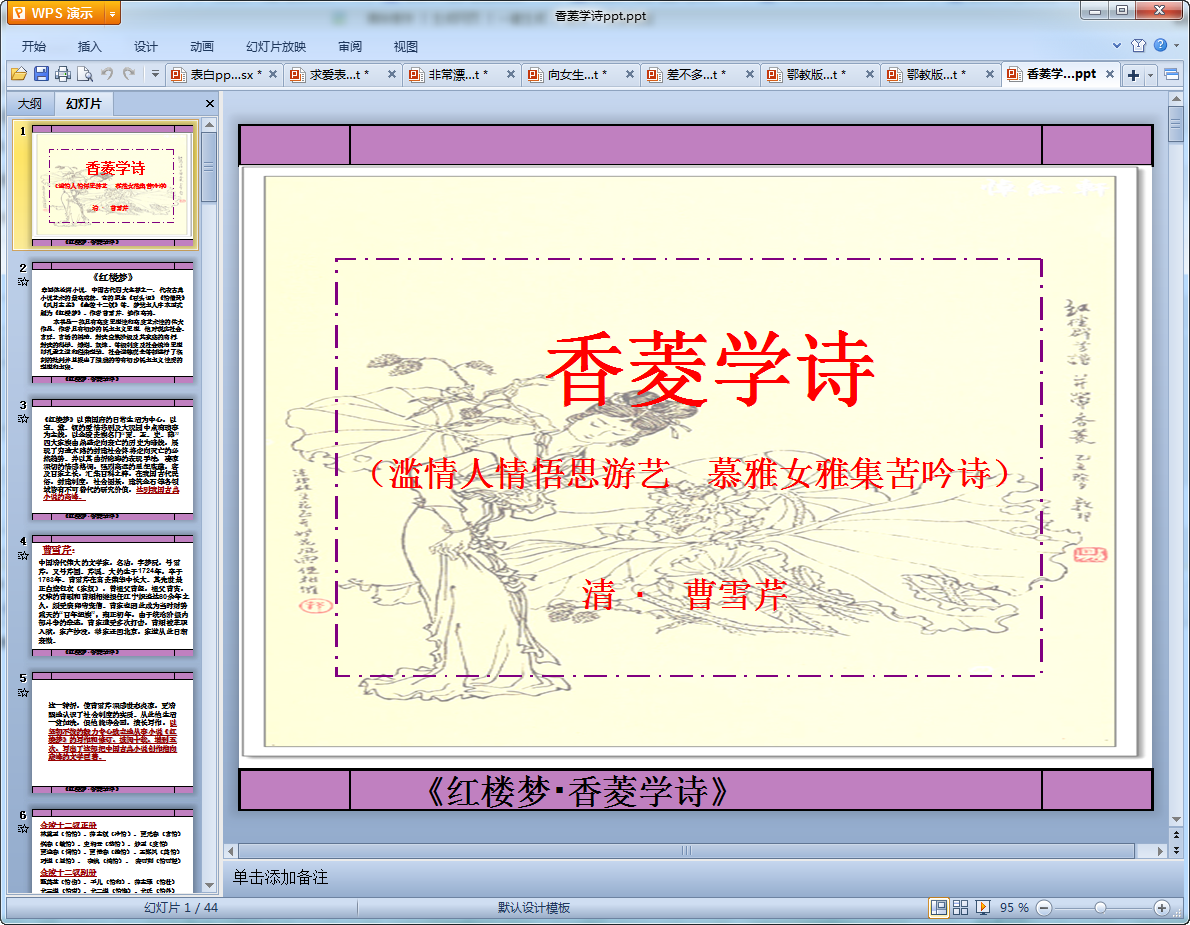The width and height of the screenshot is (1190, 925).
Task: Open the 视图 ribbon tab
Action: coord(406,46)
